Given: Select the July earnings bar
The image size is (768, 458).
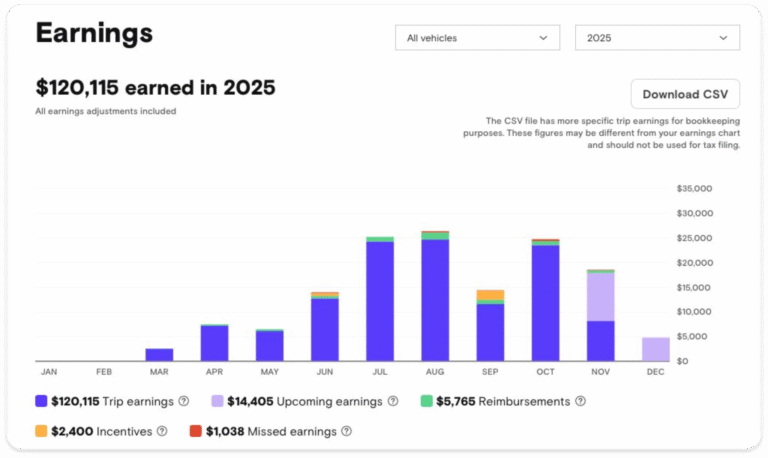Looking at the screenshot, I should pos(380,300).
